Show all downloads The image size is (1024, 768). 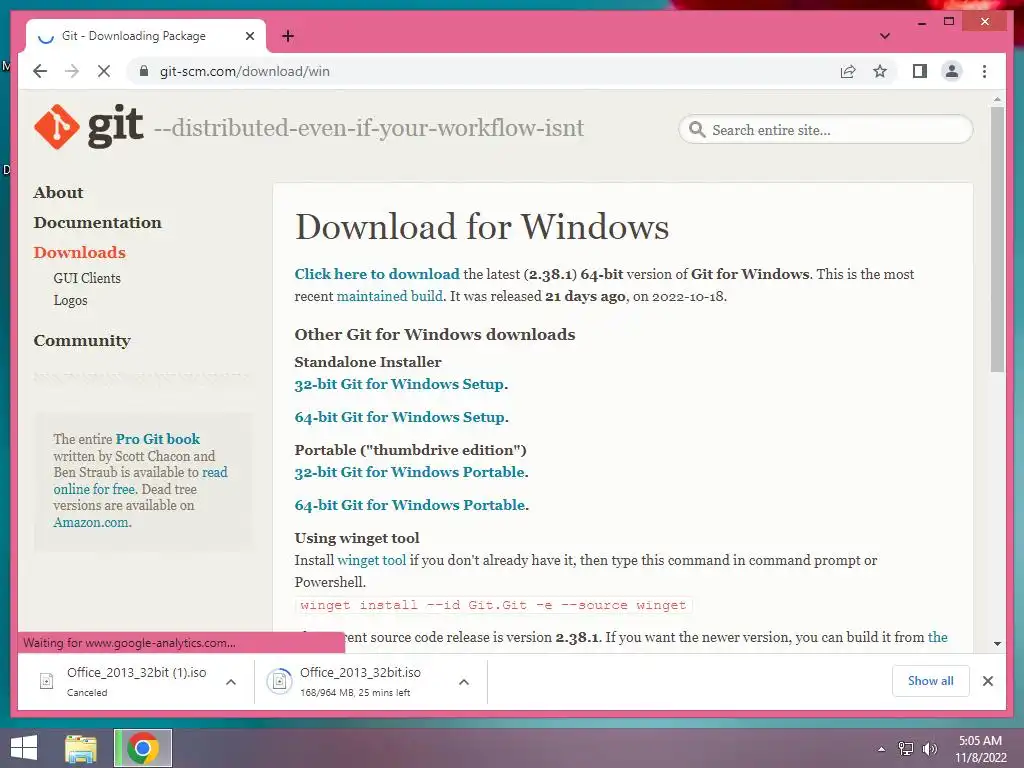click(x=931, y=681)
